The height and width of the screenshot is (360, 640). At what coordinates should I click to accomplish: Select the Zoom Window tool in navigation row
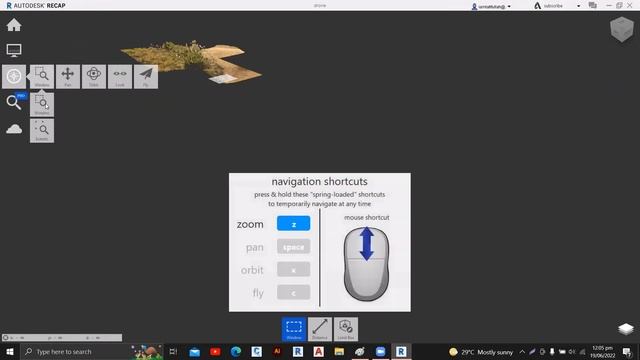tap(42, 76)
